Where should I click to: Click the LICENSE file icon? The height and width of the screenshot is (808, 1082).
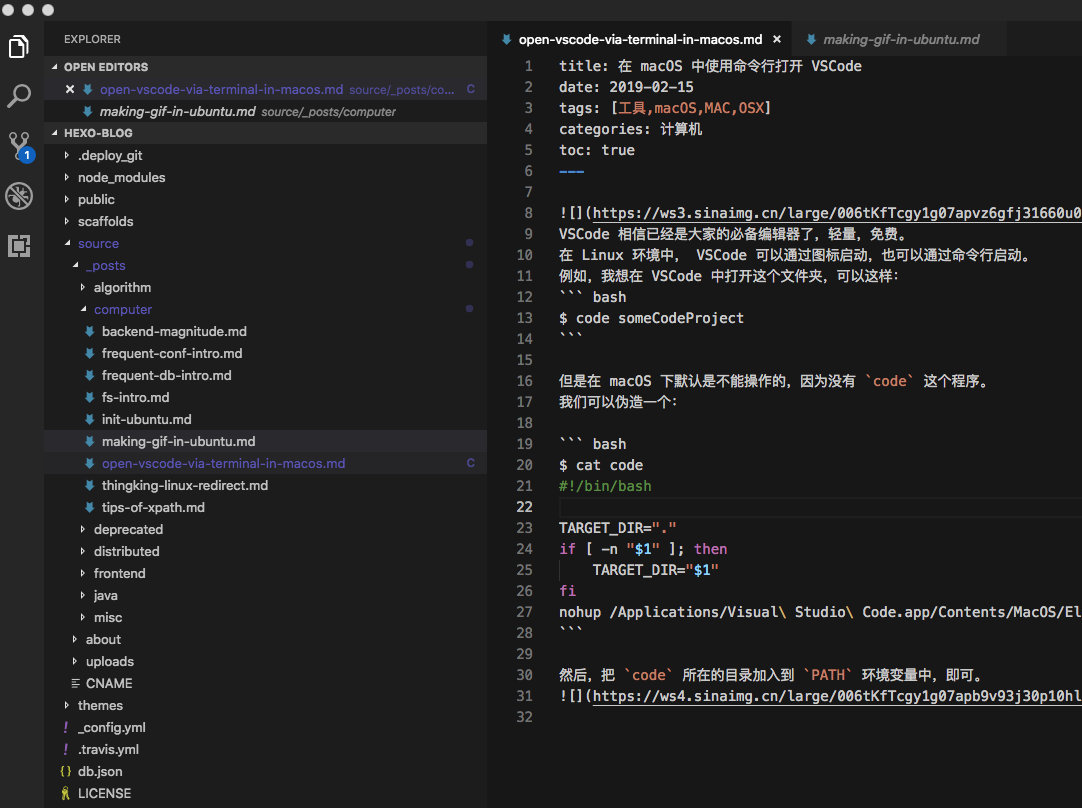coord(66,793)
